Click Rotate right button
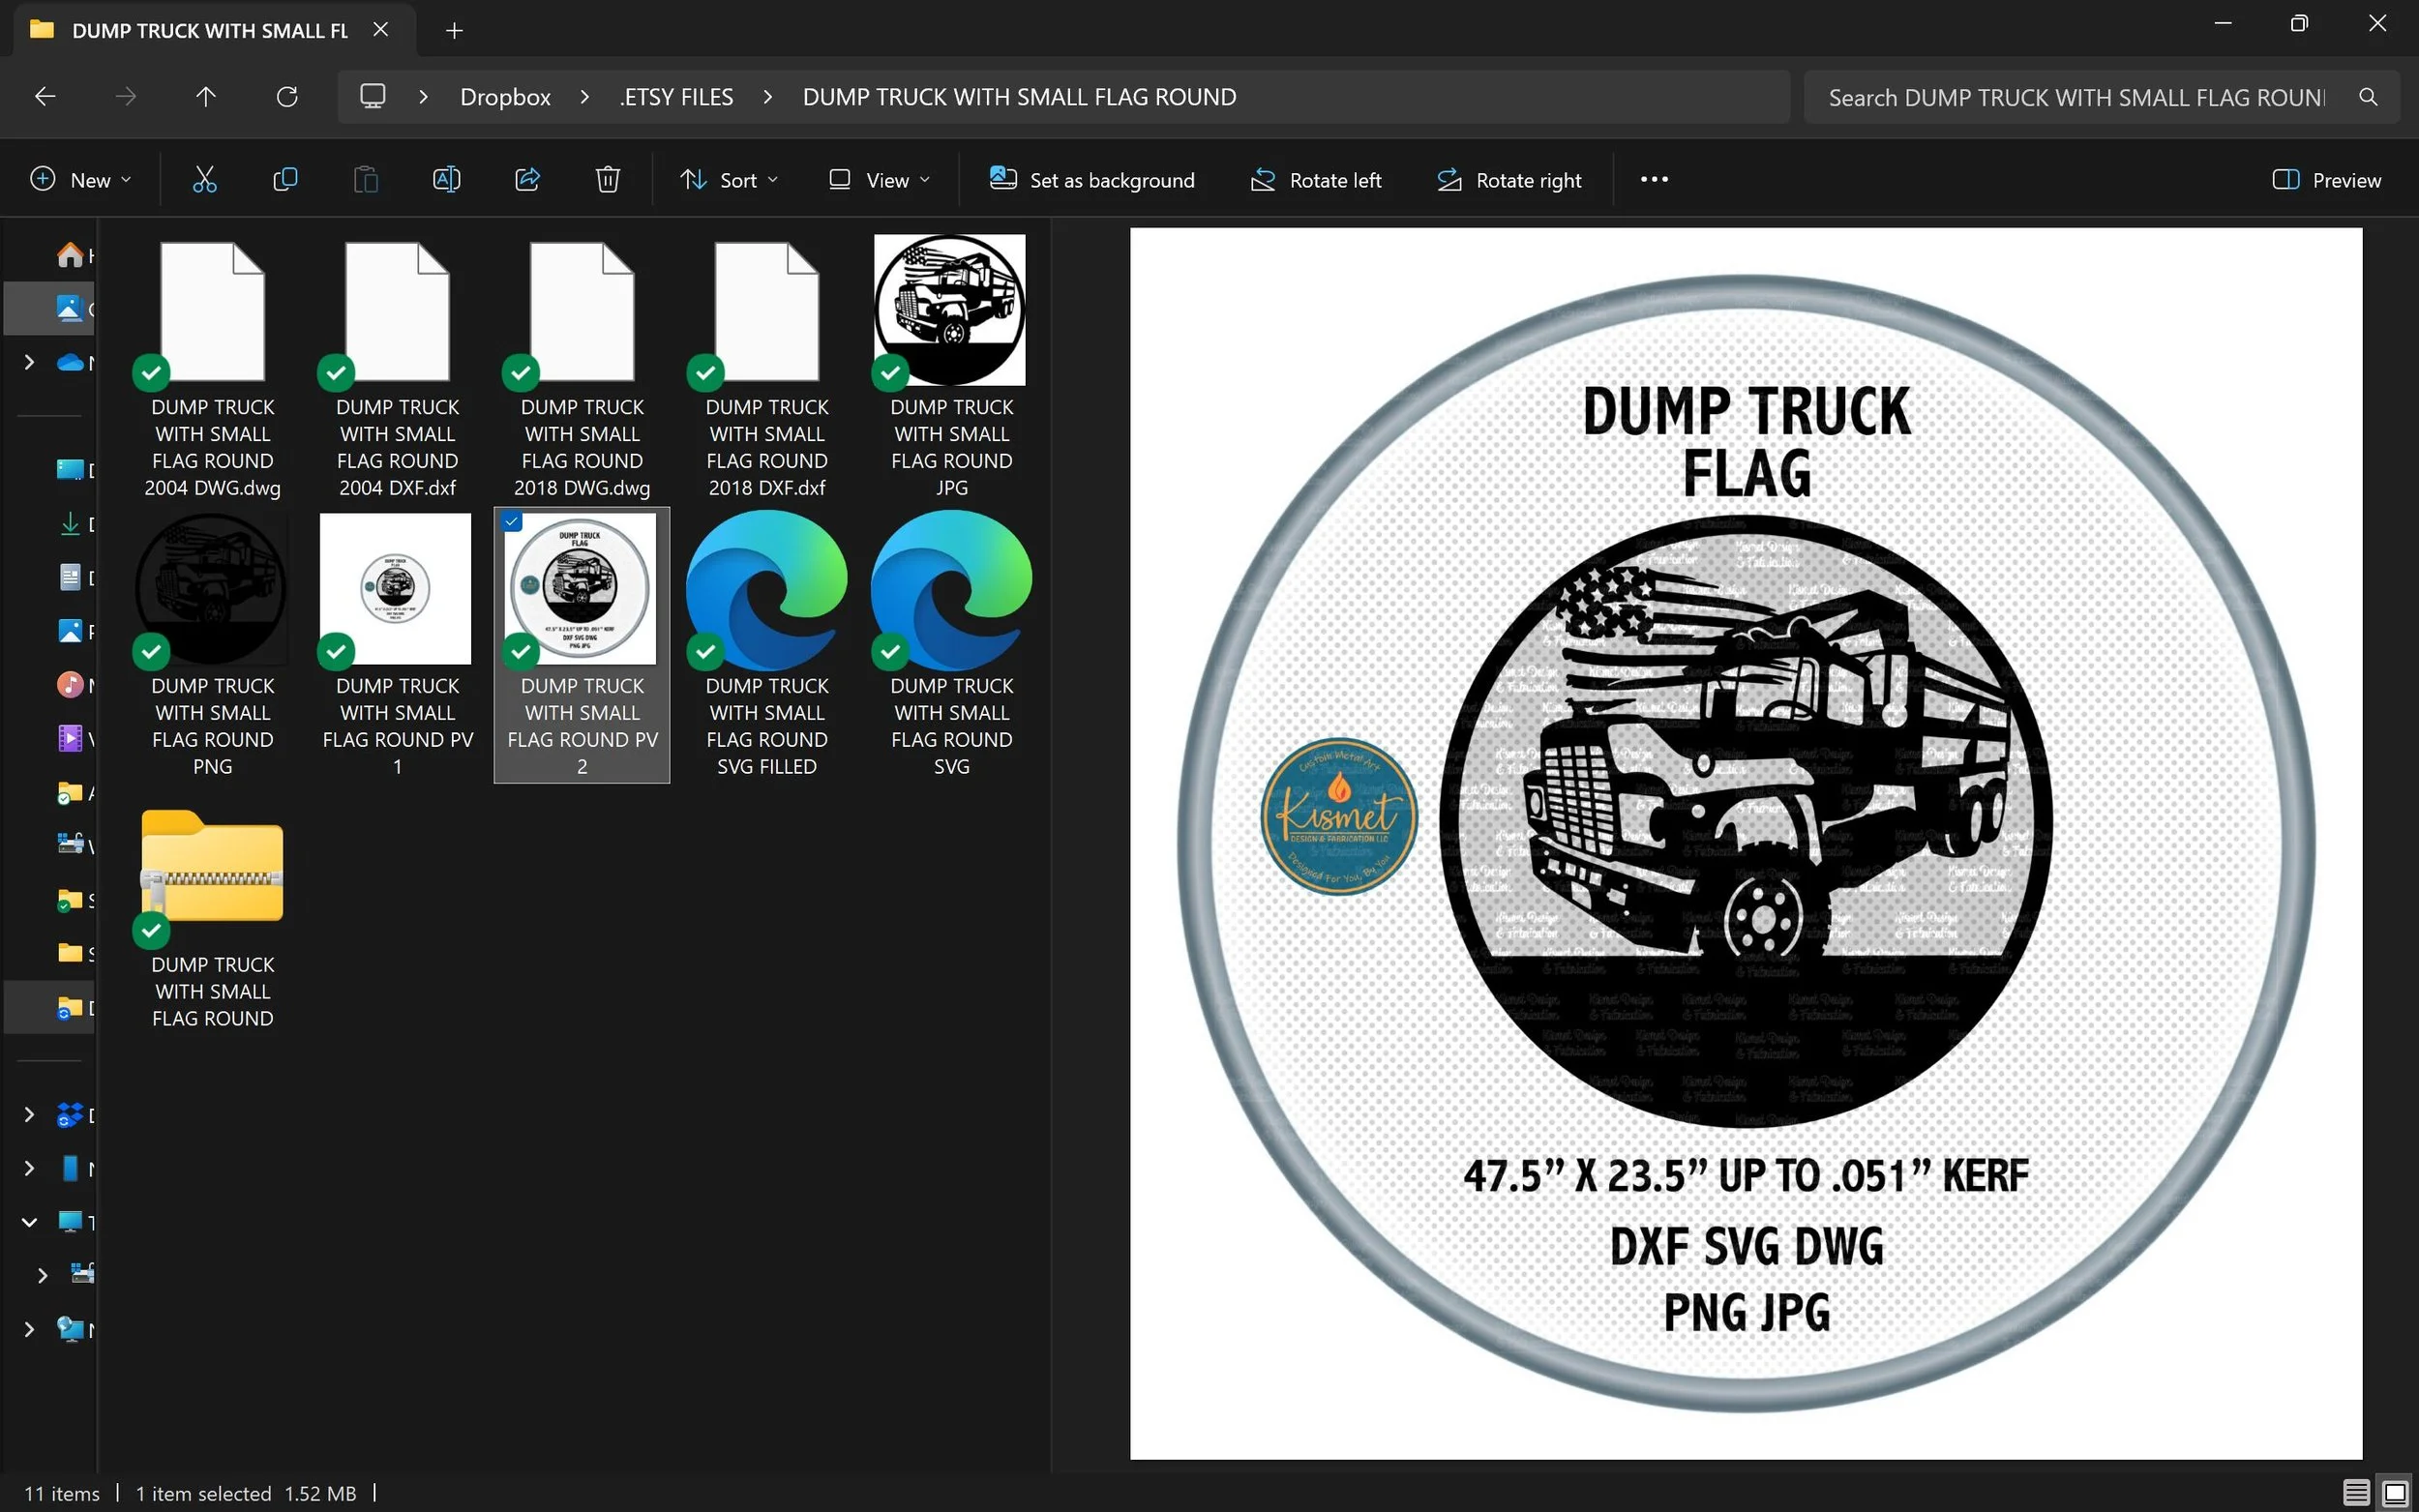Viewport: 2419px width, 1512px height. (1509, 180)
